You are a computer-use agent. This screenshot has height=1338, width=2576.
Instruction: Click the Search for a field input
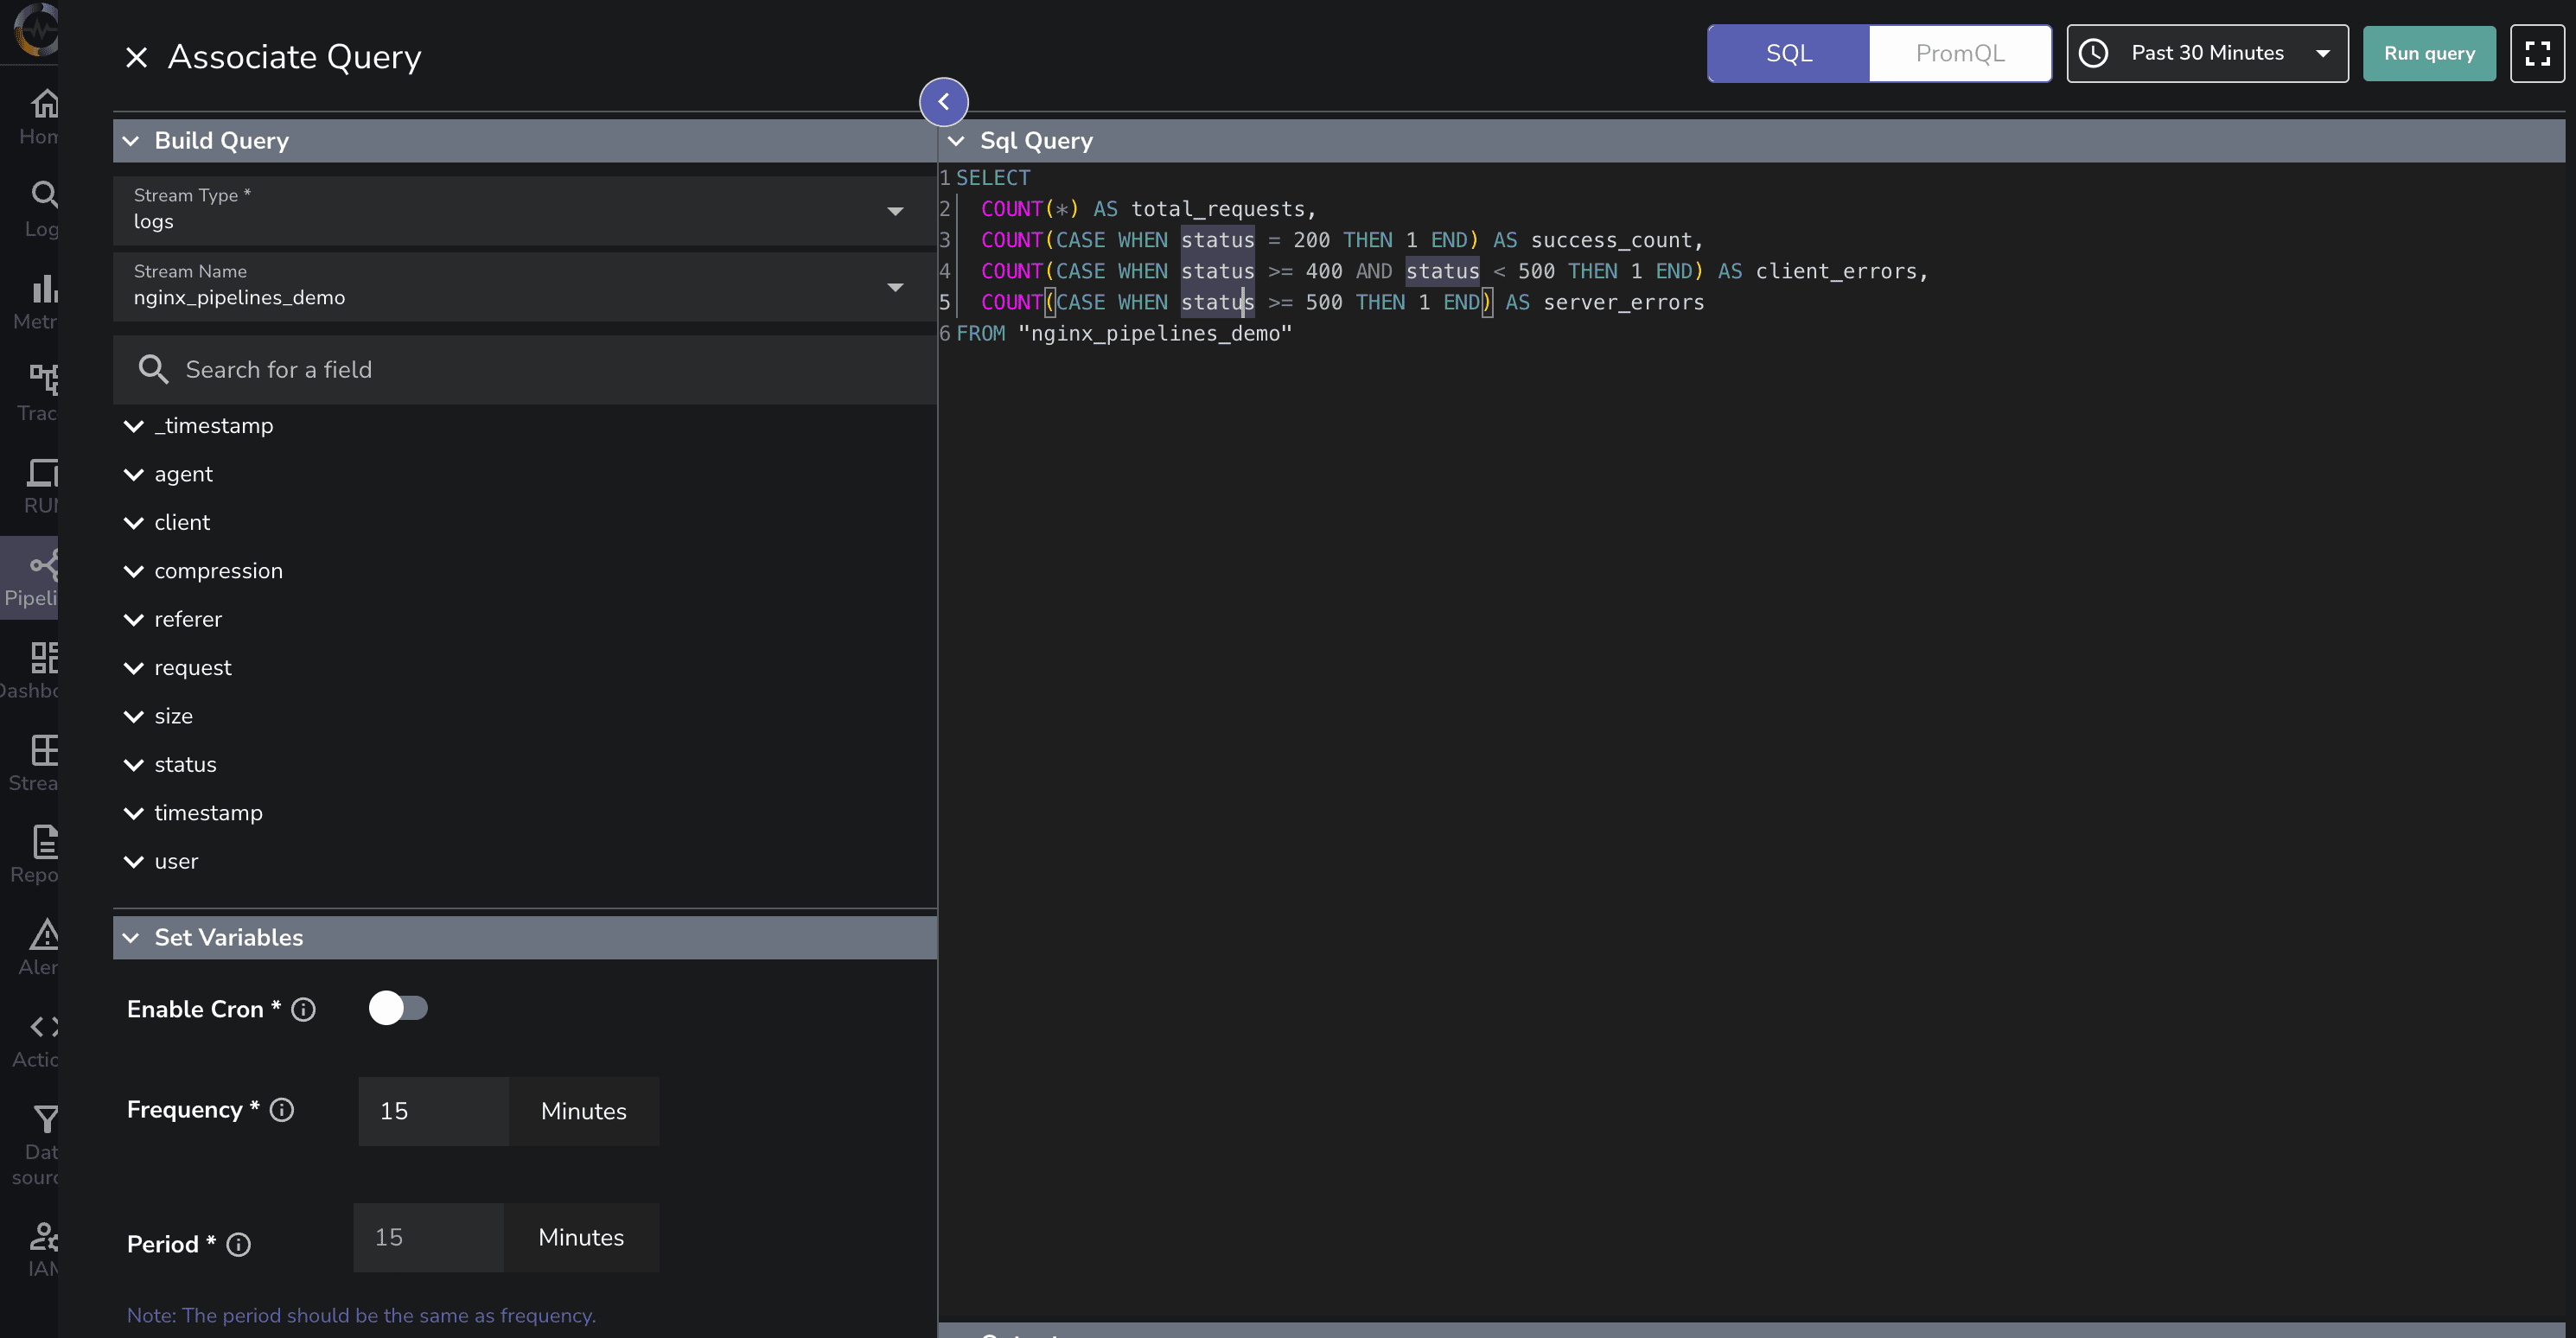540,370
